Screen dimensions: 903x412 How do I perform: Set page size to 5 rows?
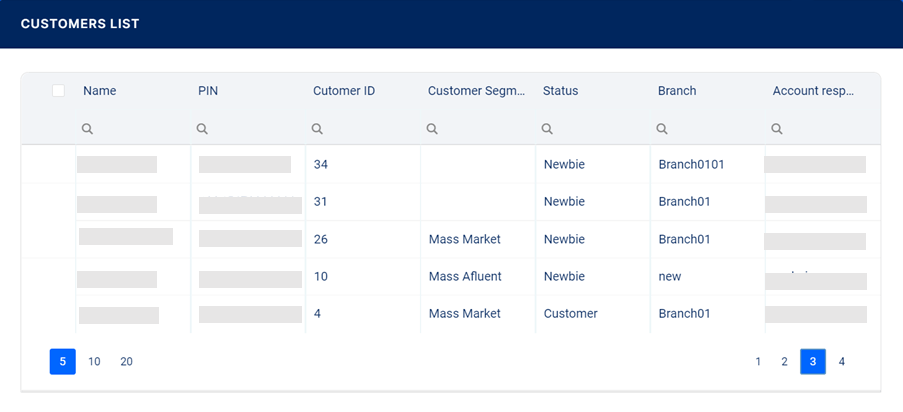62,362
